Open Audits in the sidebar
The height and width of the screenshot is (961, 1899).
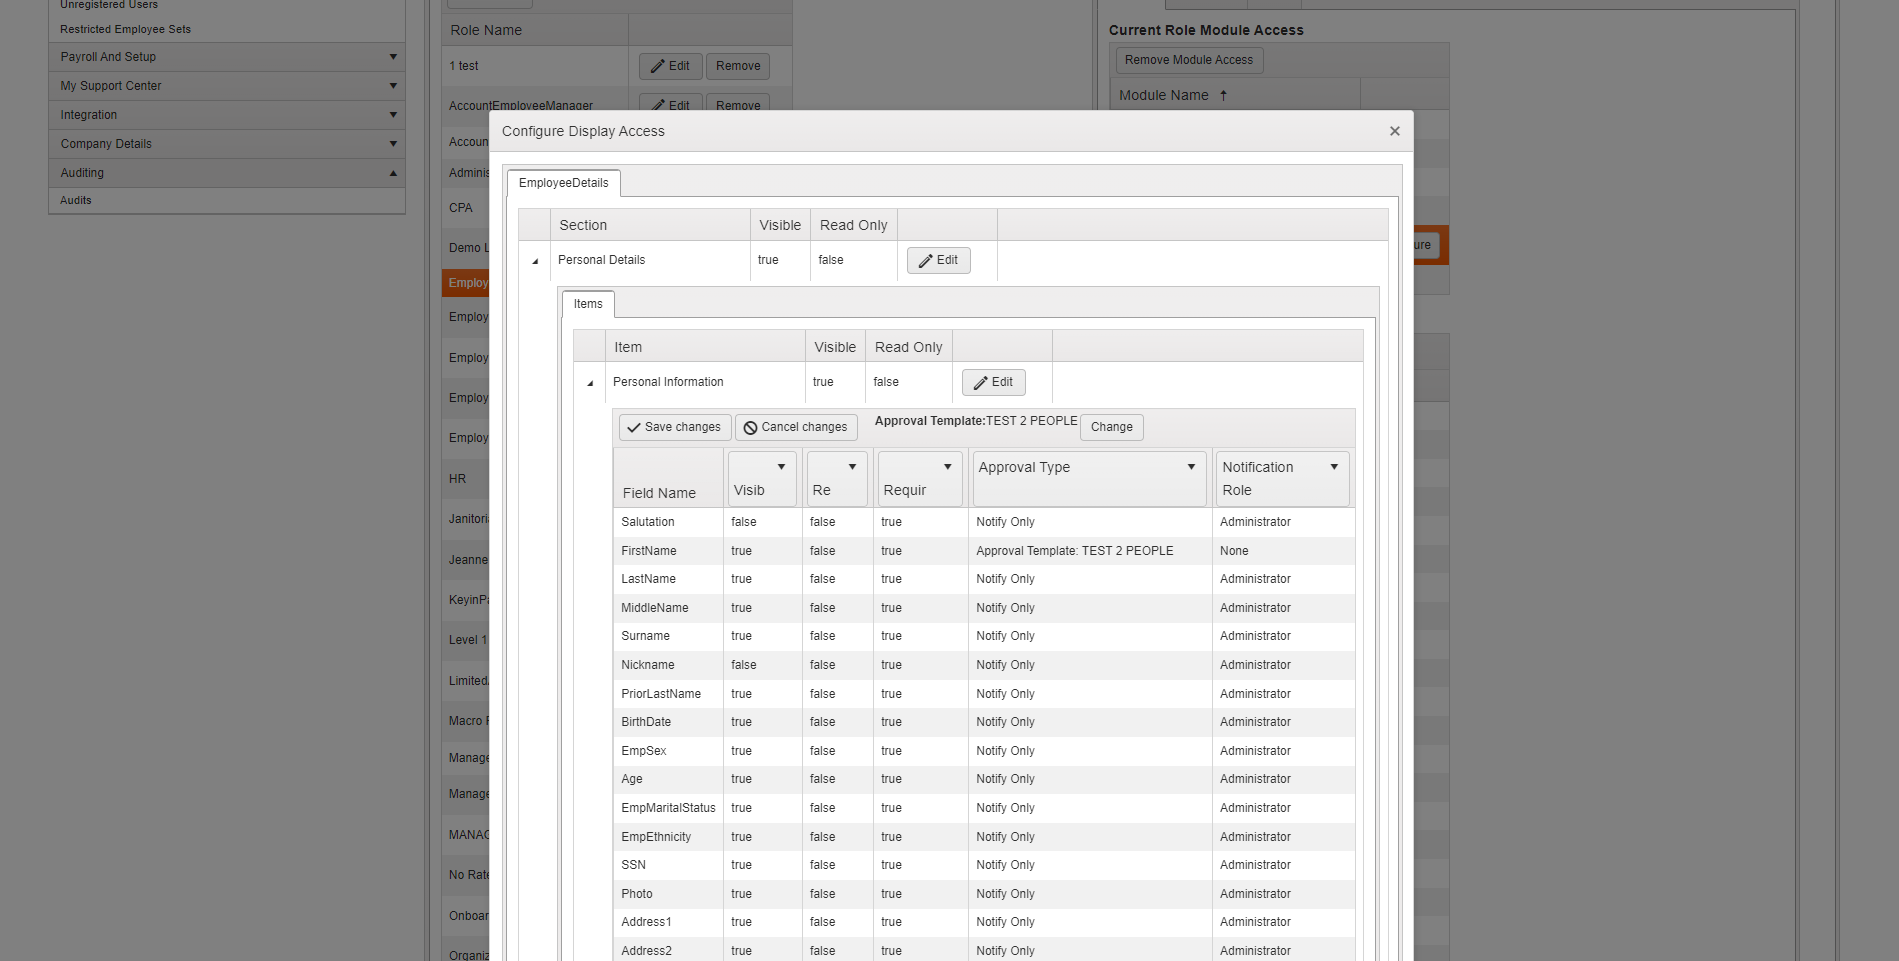(x=76, y=200)
